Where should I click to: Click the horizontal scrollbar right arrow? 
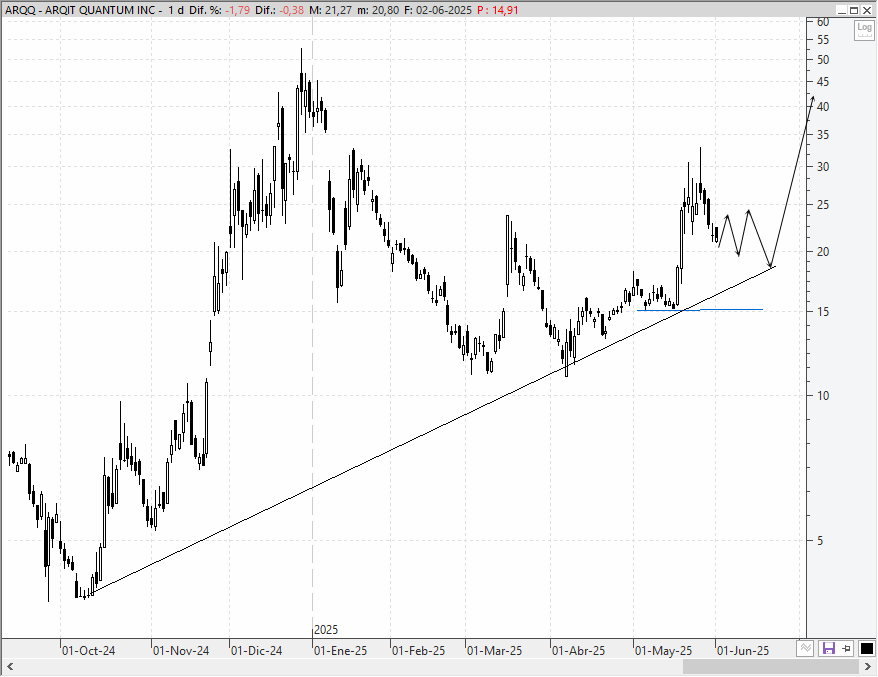click(x=868, y=666)
